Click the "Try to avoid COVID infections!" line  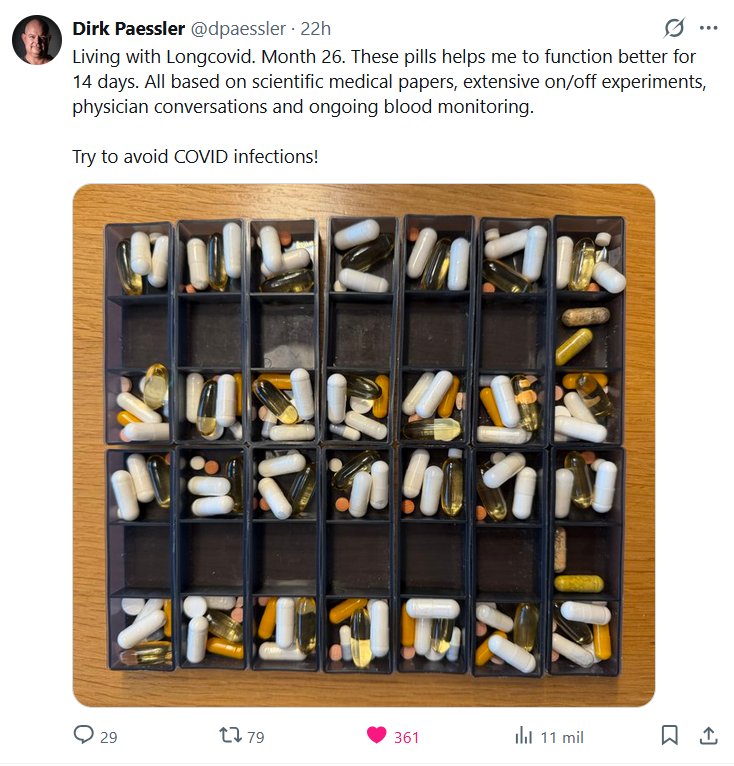click(195, 157)
